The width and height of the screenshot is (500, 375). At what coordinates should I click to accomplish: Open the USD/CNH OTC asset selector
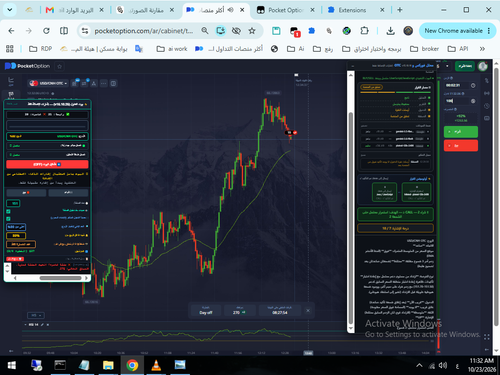click(48, 83)
